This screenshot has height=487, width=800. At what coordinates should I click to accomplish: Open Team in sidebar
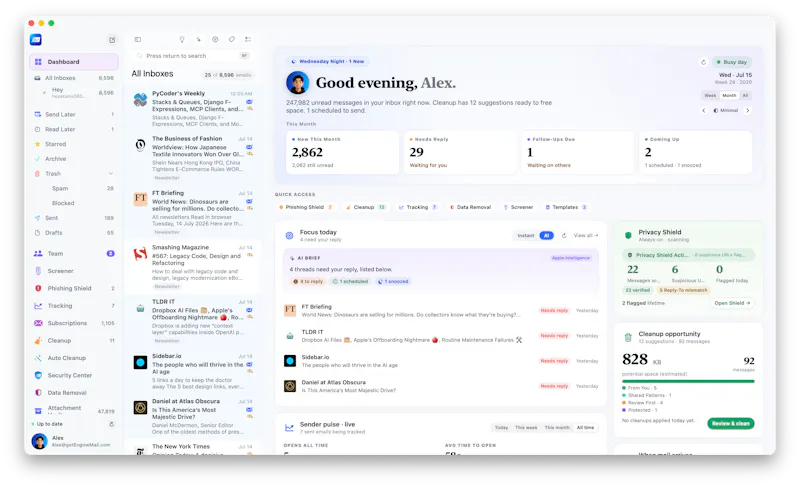pos(74,253)
